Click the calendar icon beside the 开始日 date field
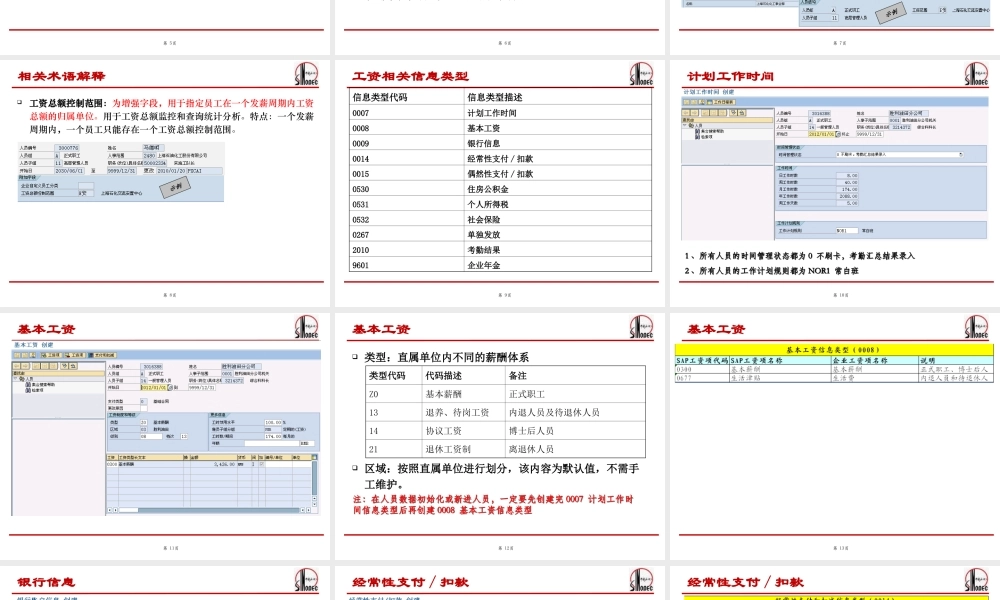This screenshot has width=1000, height=600. [x=836, y=135]
